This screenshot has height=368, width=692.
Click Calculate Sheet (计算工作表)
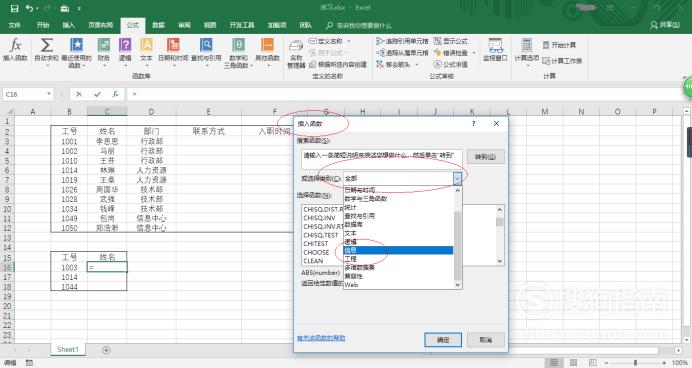coord(562,61)
